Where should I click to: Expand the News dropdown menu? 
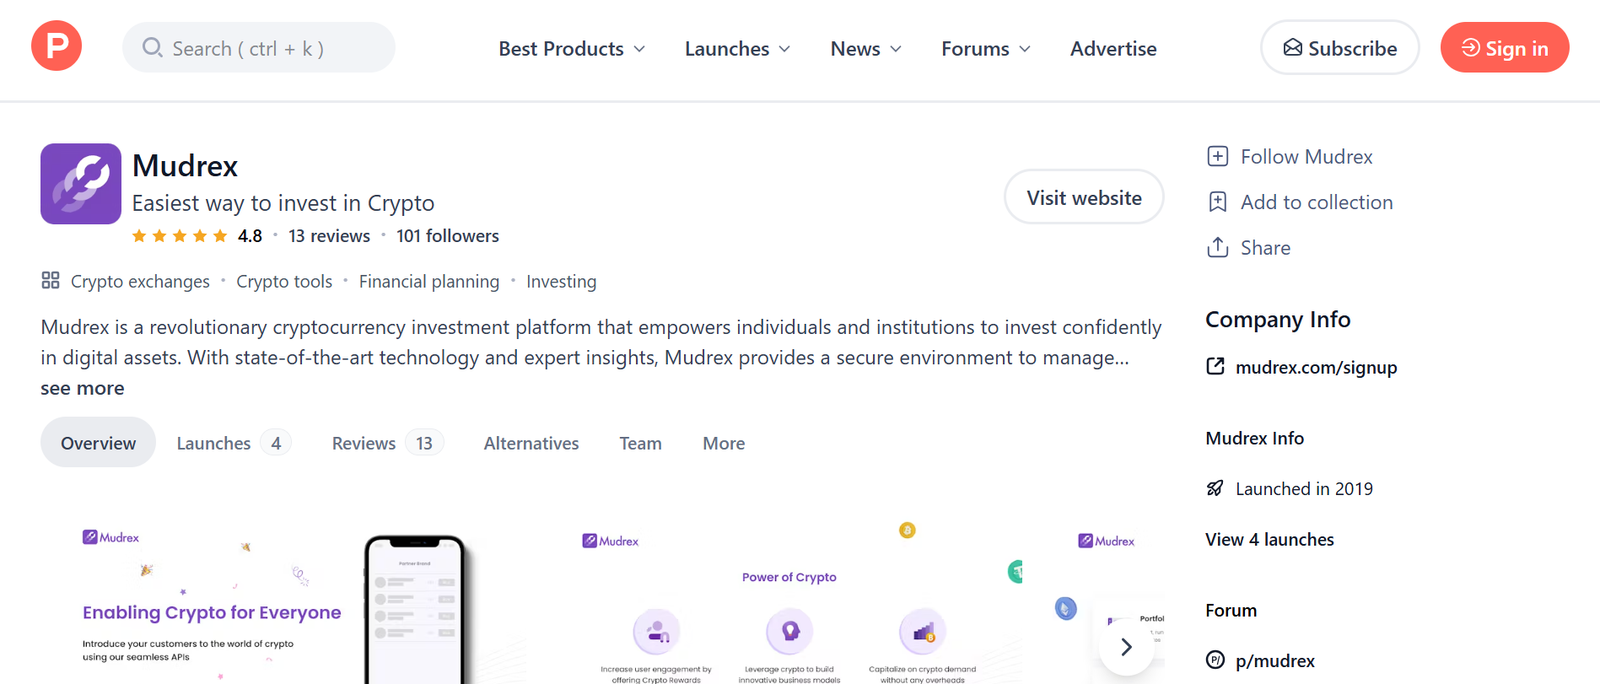[x=865, y=48]
